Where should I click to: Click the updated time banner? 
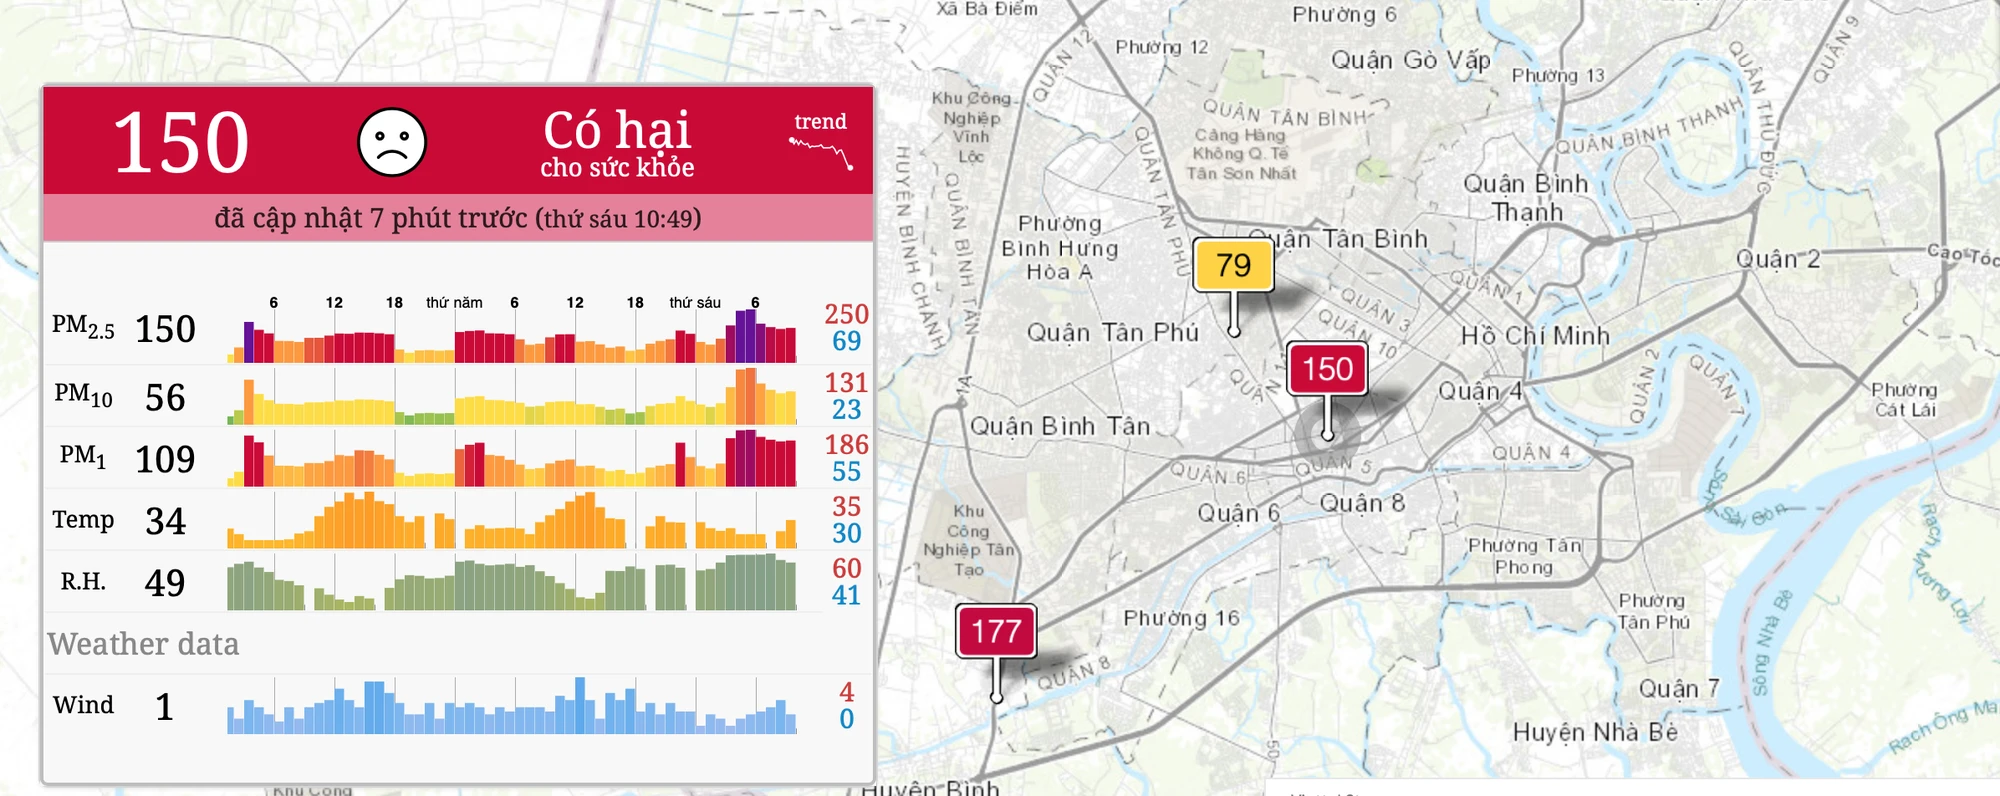458,218
